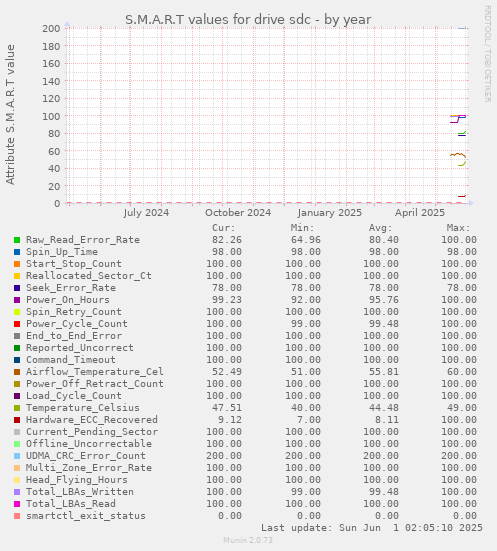Screen dimensions: 497x551
Task: Select the Temperature_Celsius legend label
Action: pos(83,408)
